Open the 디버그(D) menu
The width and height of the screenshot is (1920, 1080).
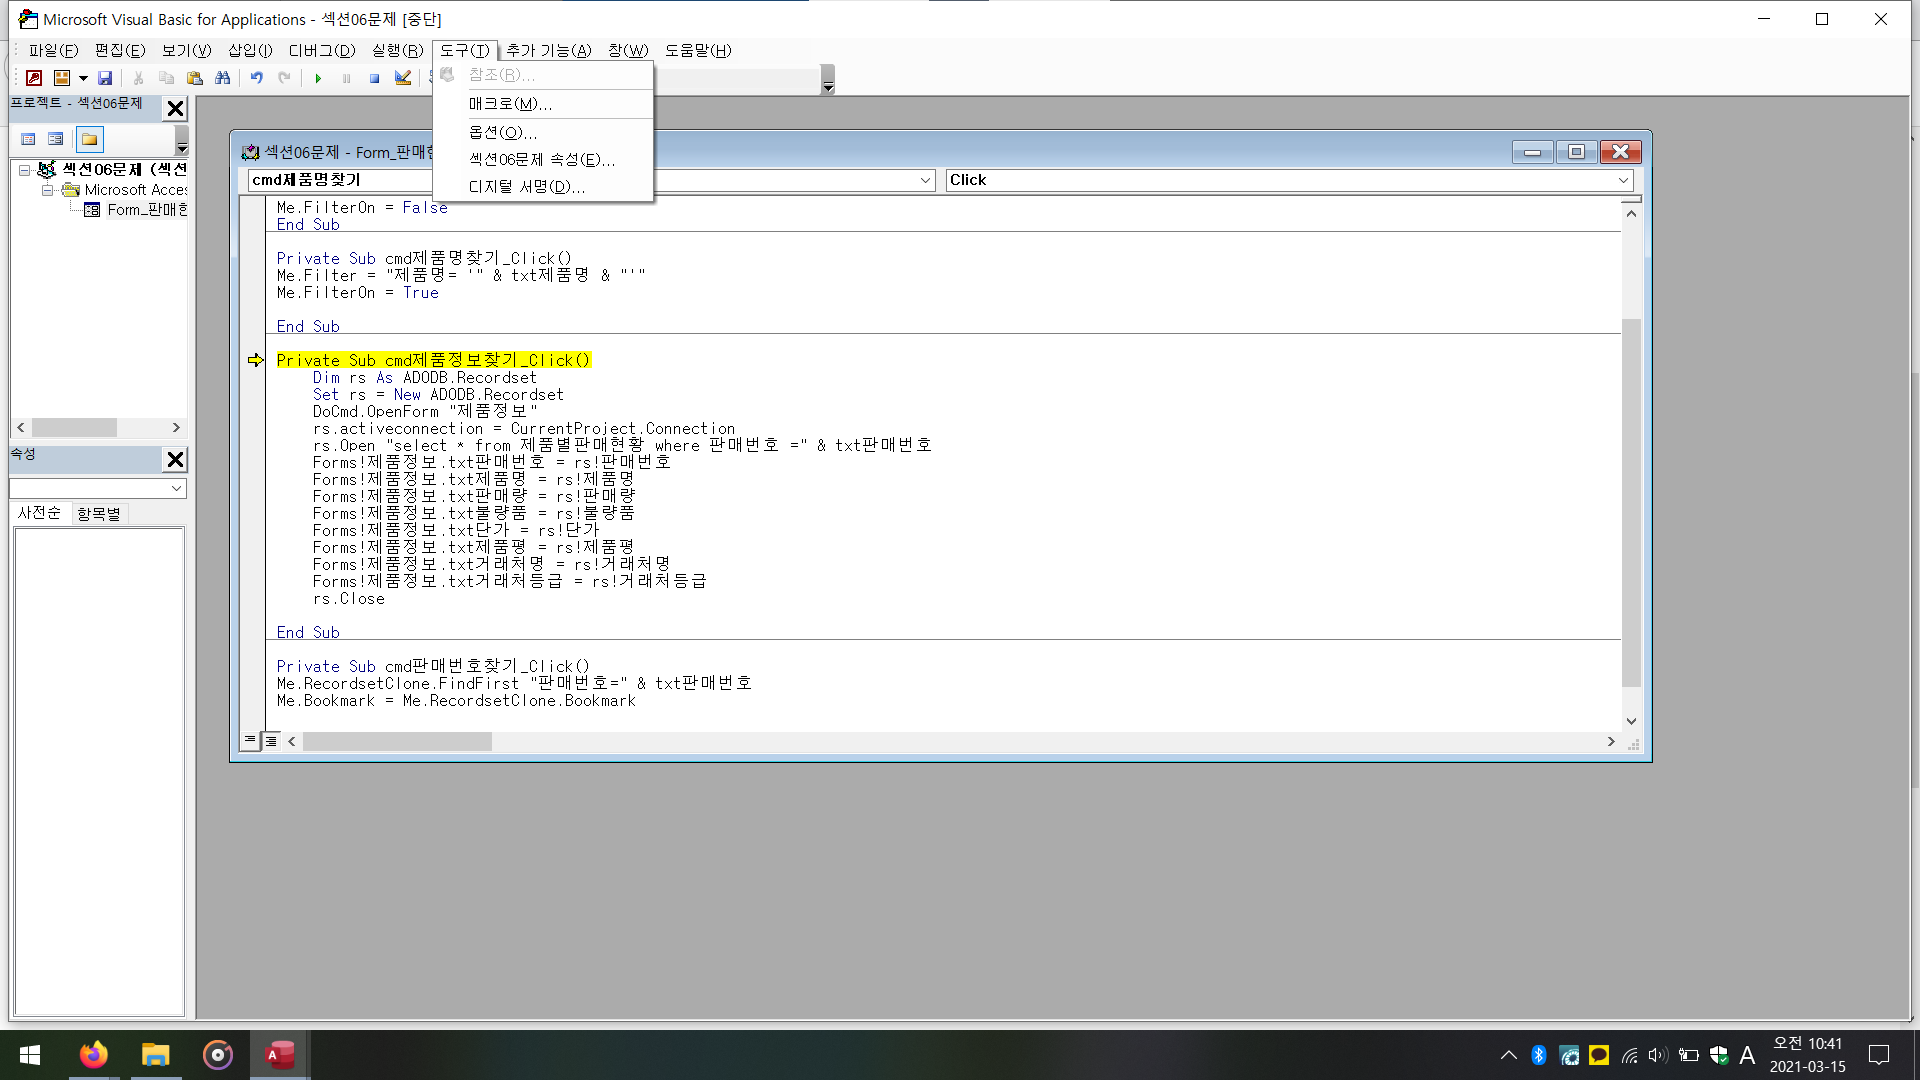click(321, 50)
